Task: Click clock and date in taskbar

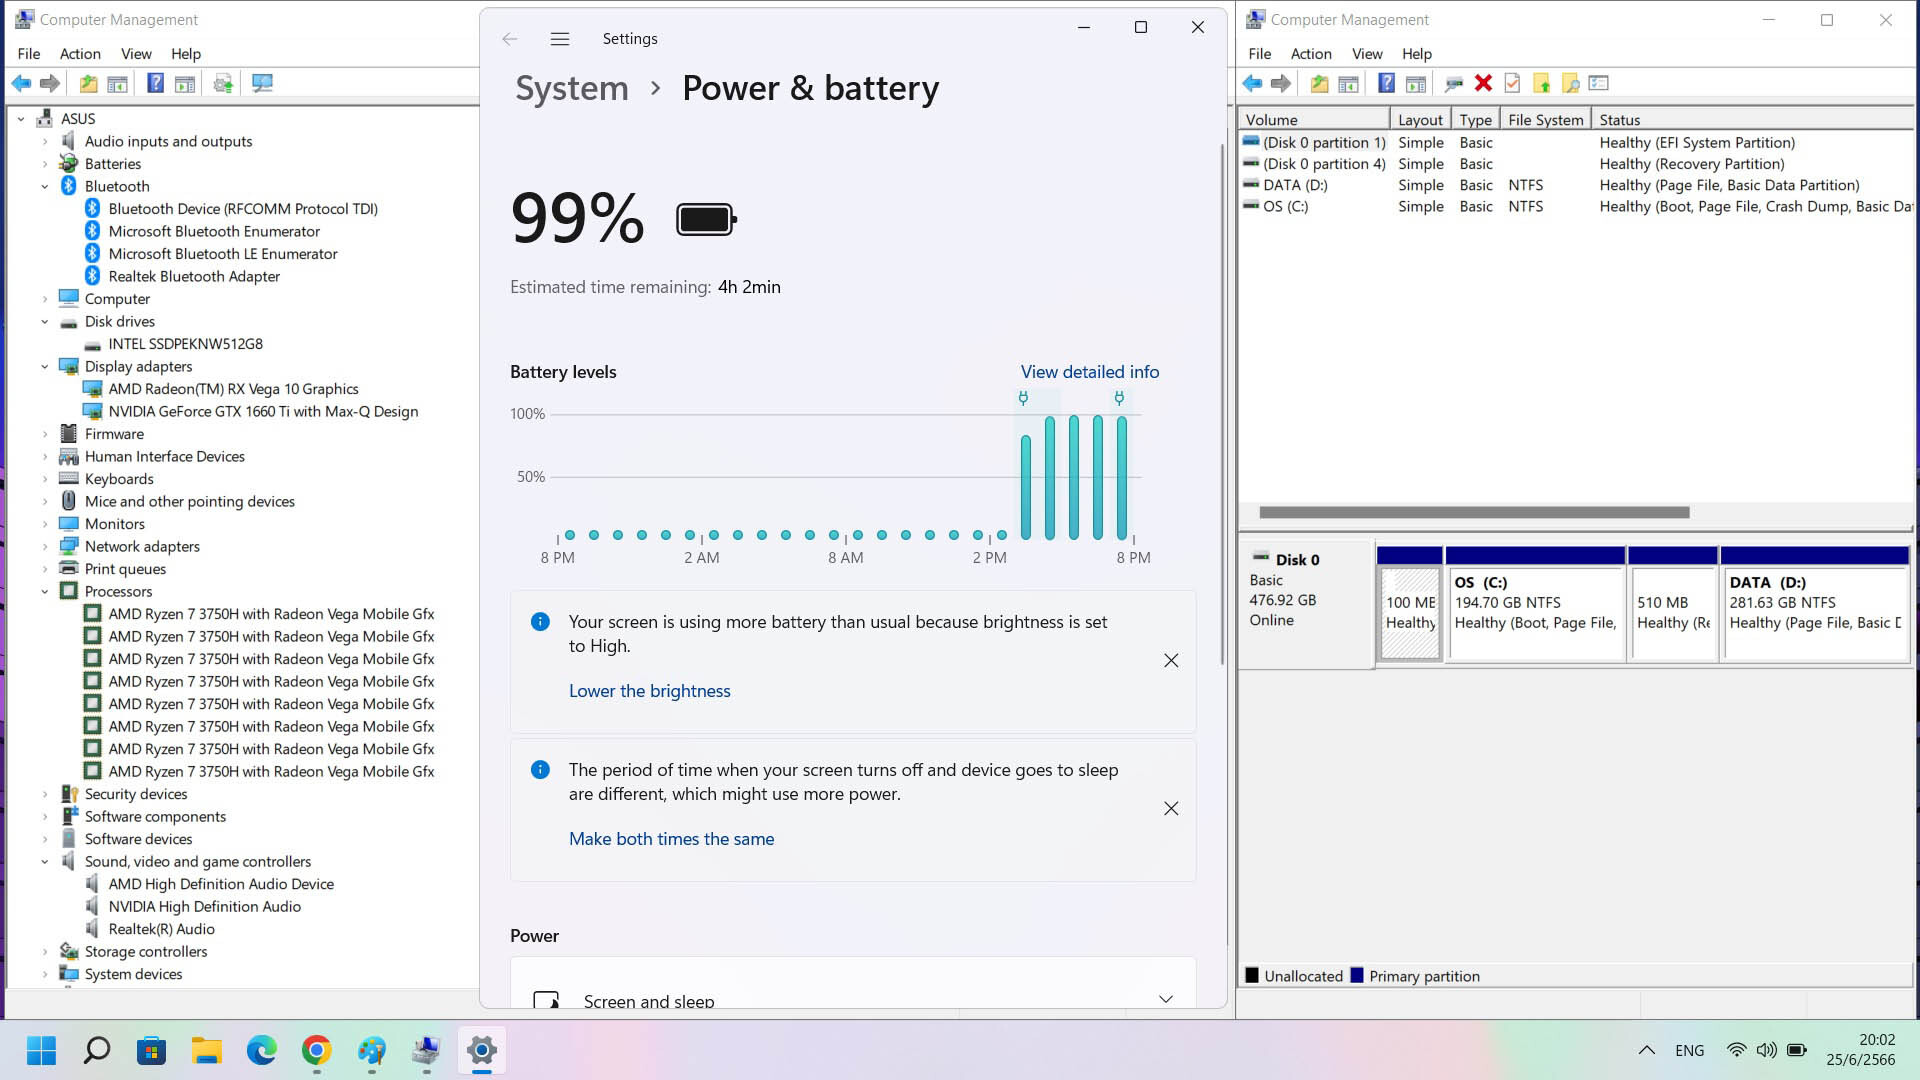Action: tap(1861, 1051)
